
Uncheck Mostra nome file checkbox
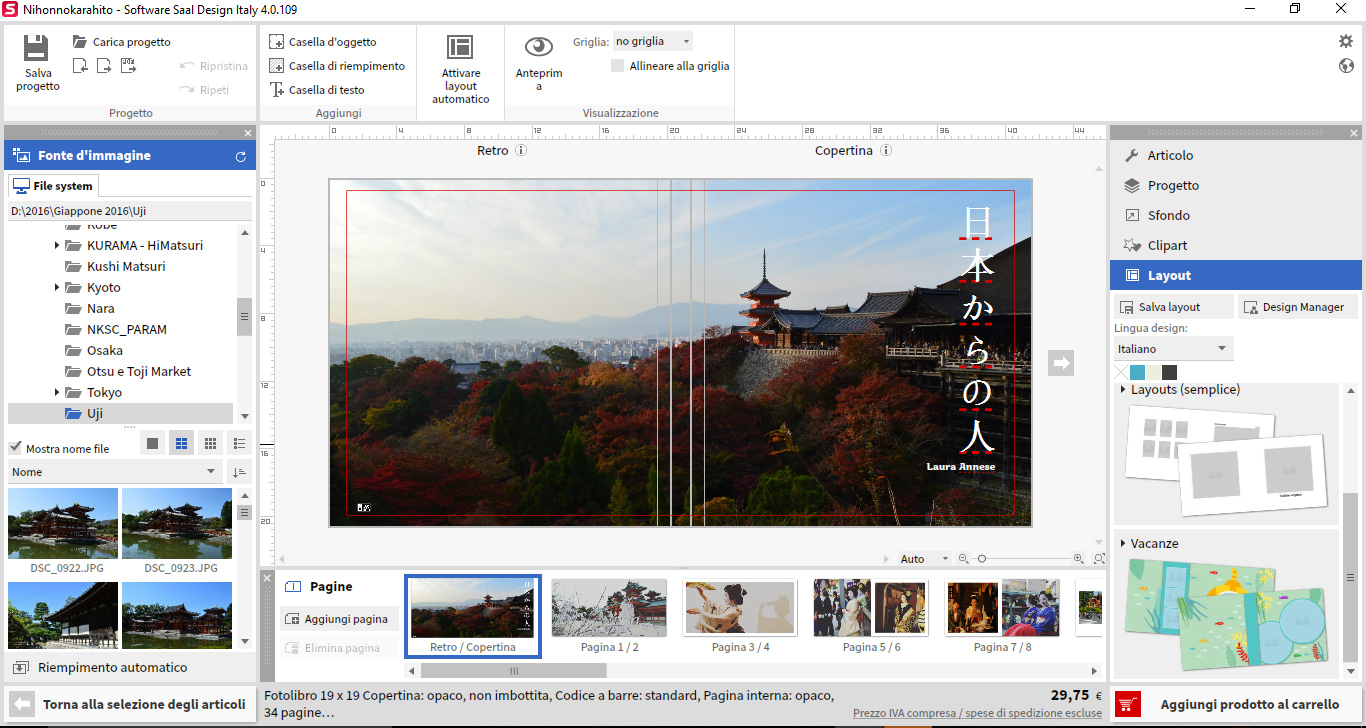pos(15,448)
